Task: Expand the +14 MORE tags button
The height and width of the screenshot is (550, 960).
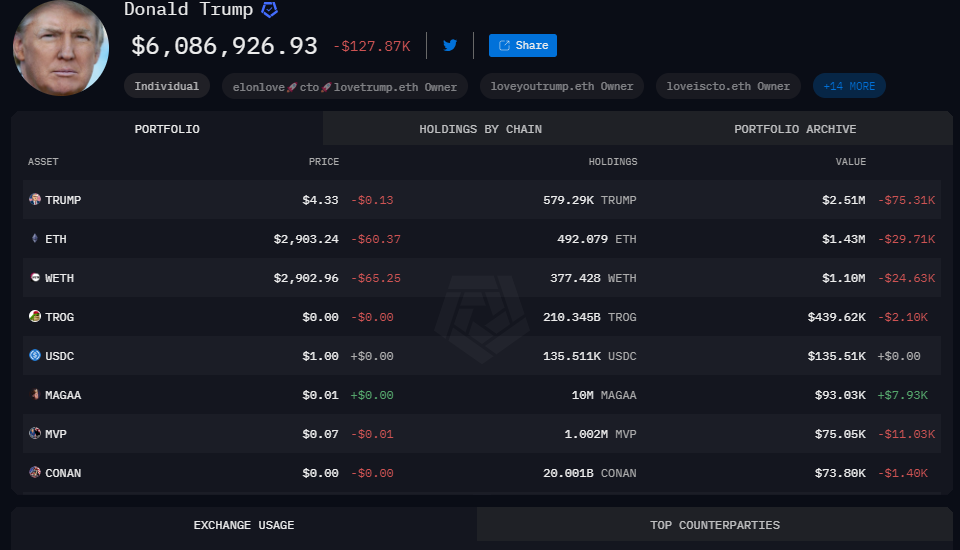Action: (849, 86)
